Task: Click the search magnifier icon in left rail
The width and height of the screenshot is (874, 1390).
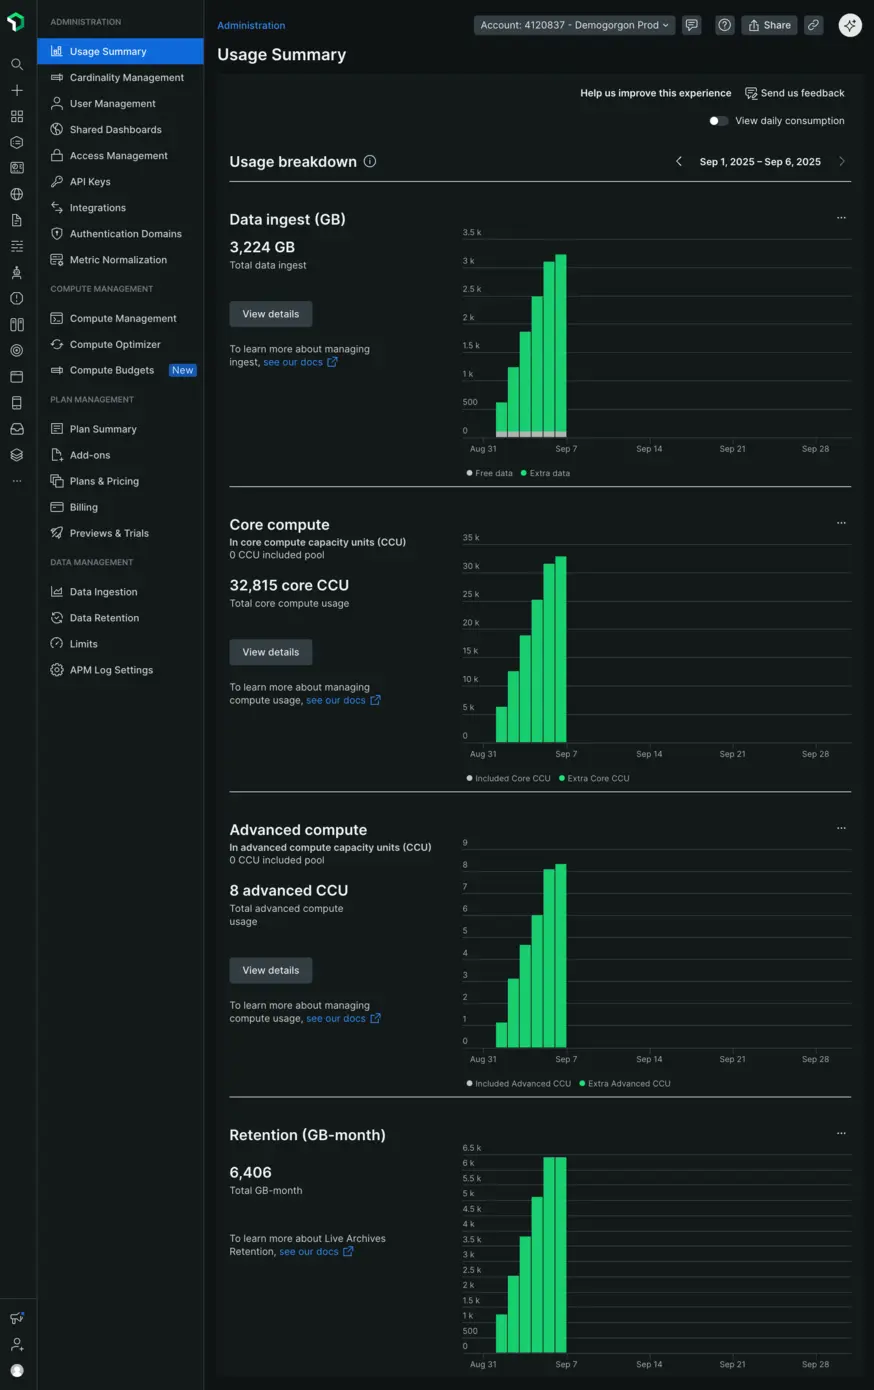Action: click(x=17, y=64)
